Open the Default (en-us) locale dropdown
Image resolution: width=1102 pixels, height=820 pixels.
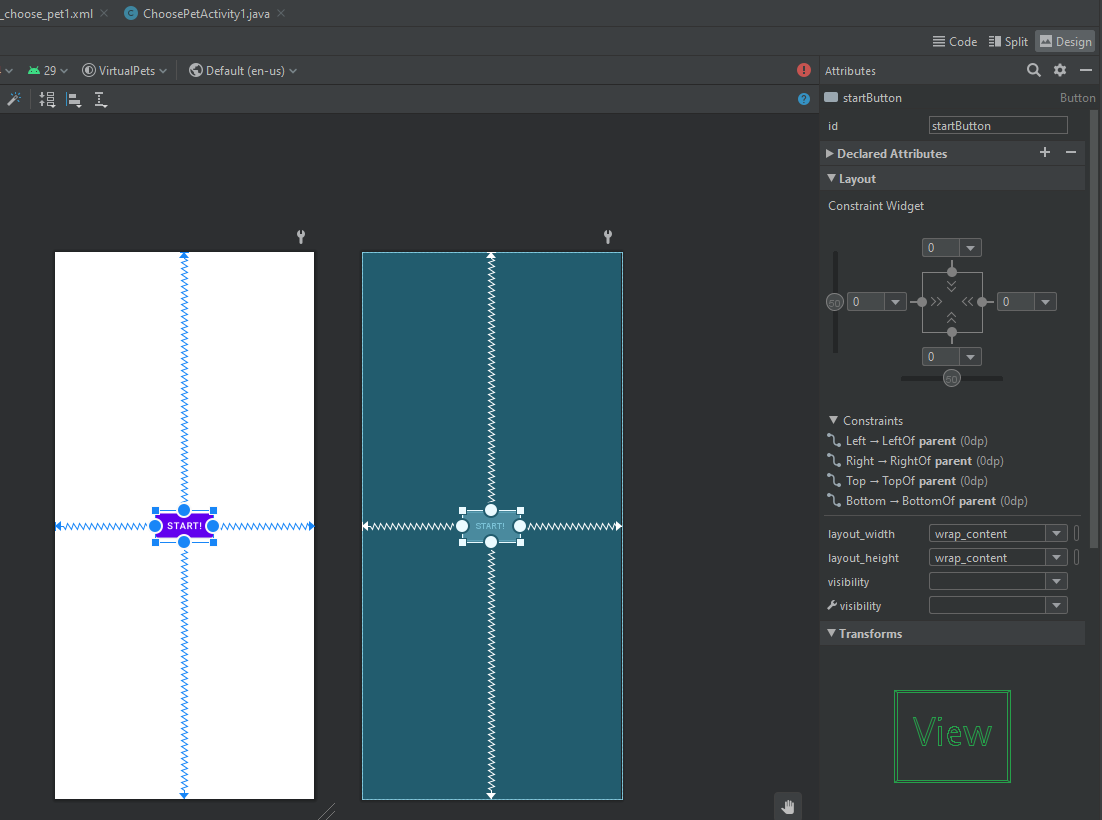tap(244, 71)
